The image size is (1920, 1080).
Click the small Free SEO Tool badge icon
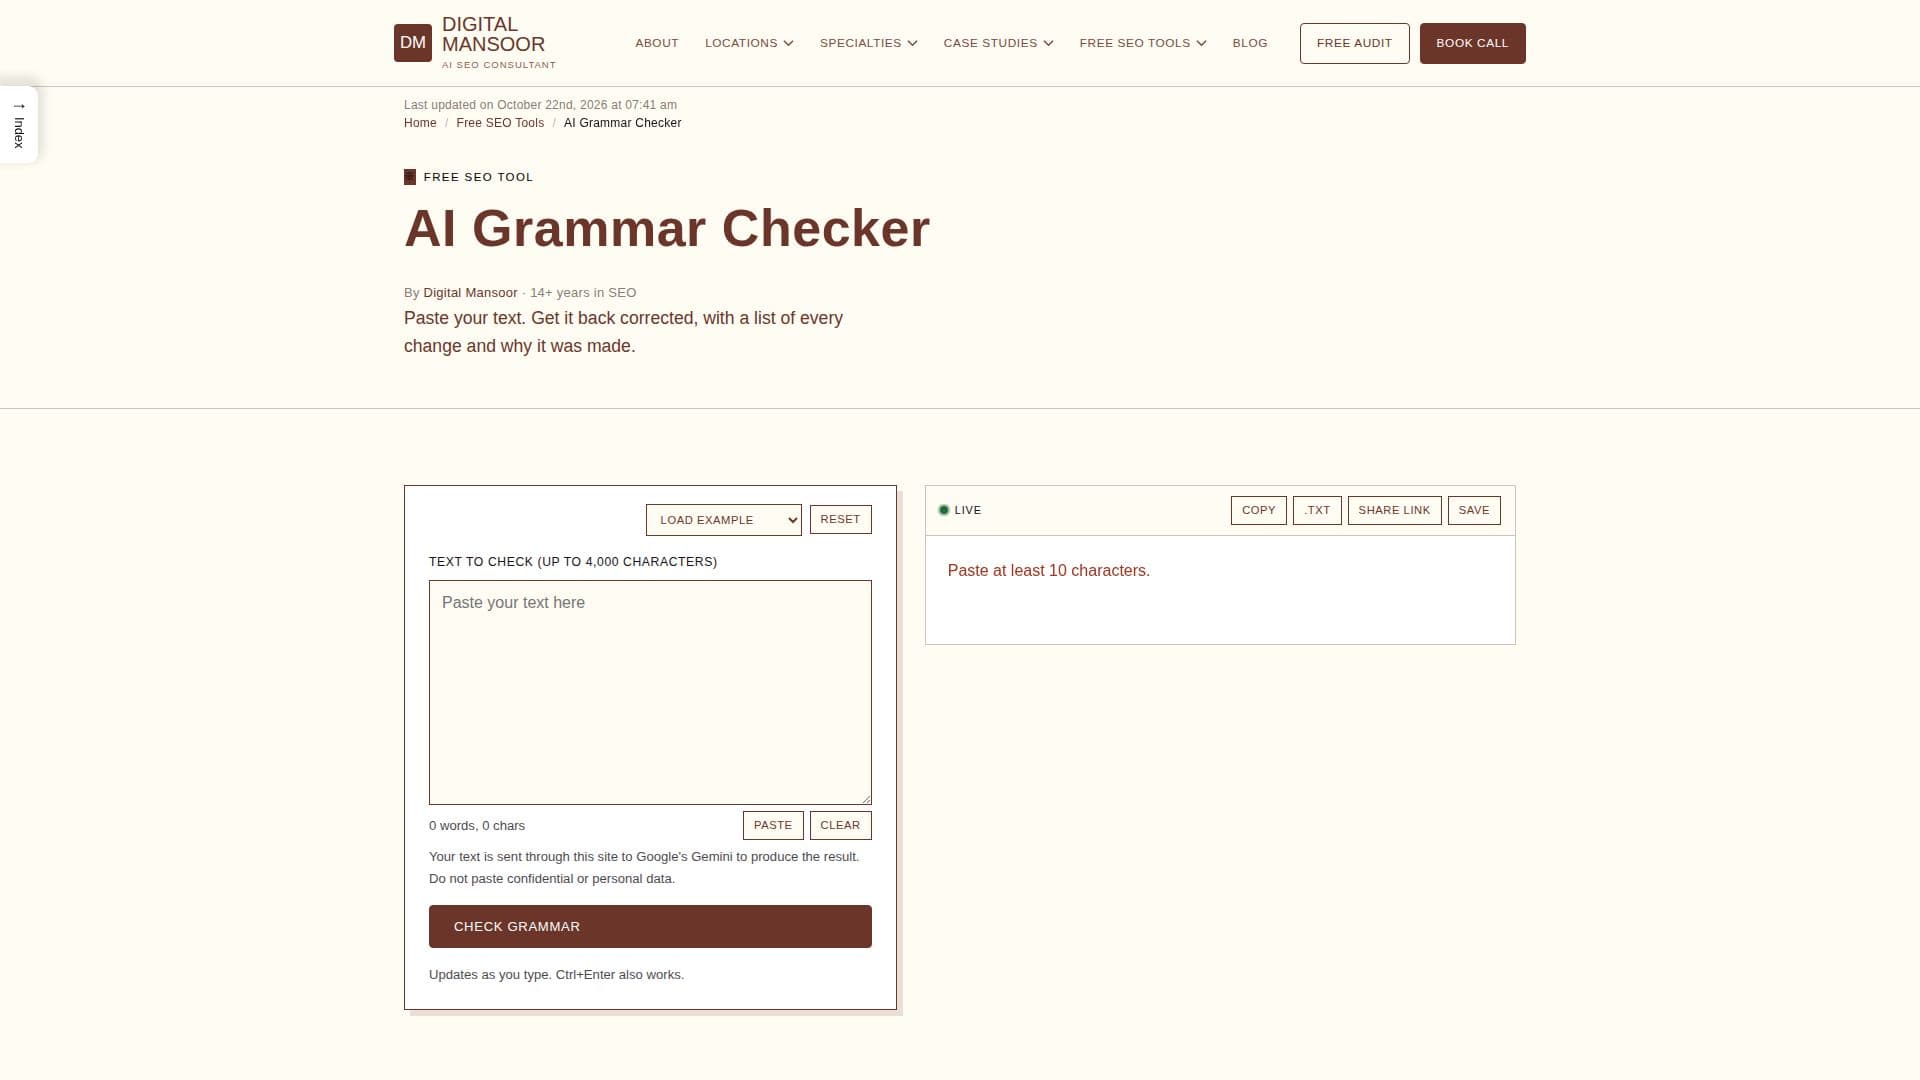coord(409,177)
